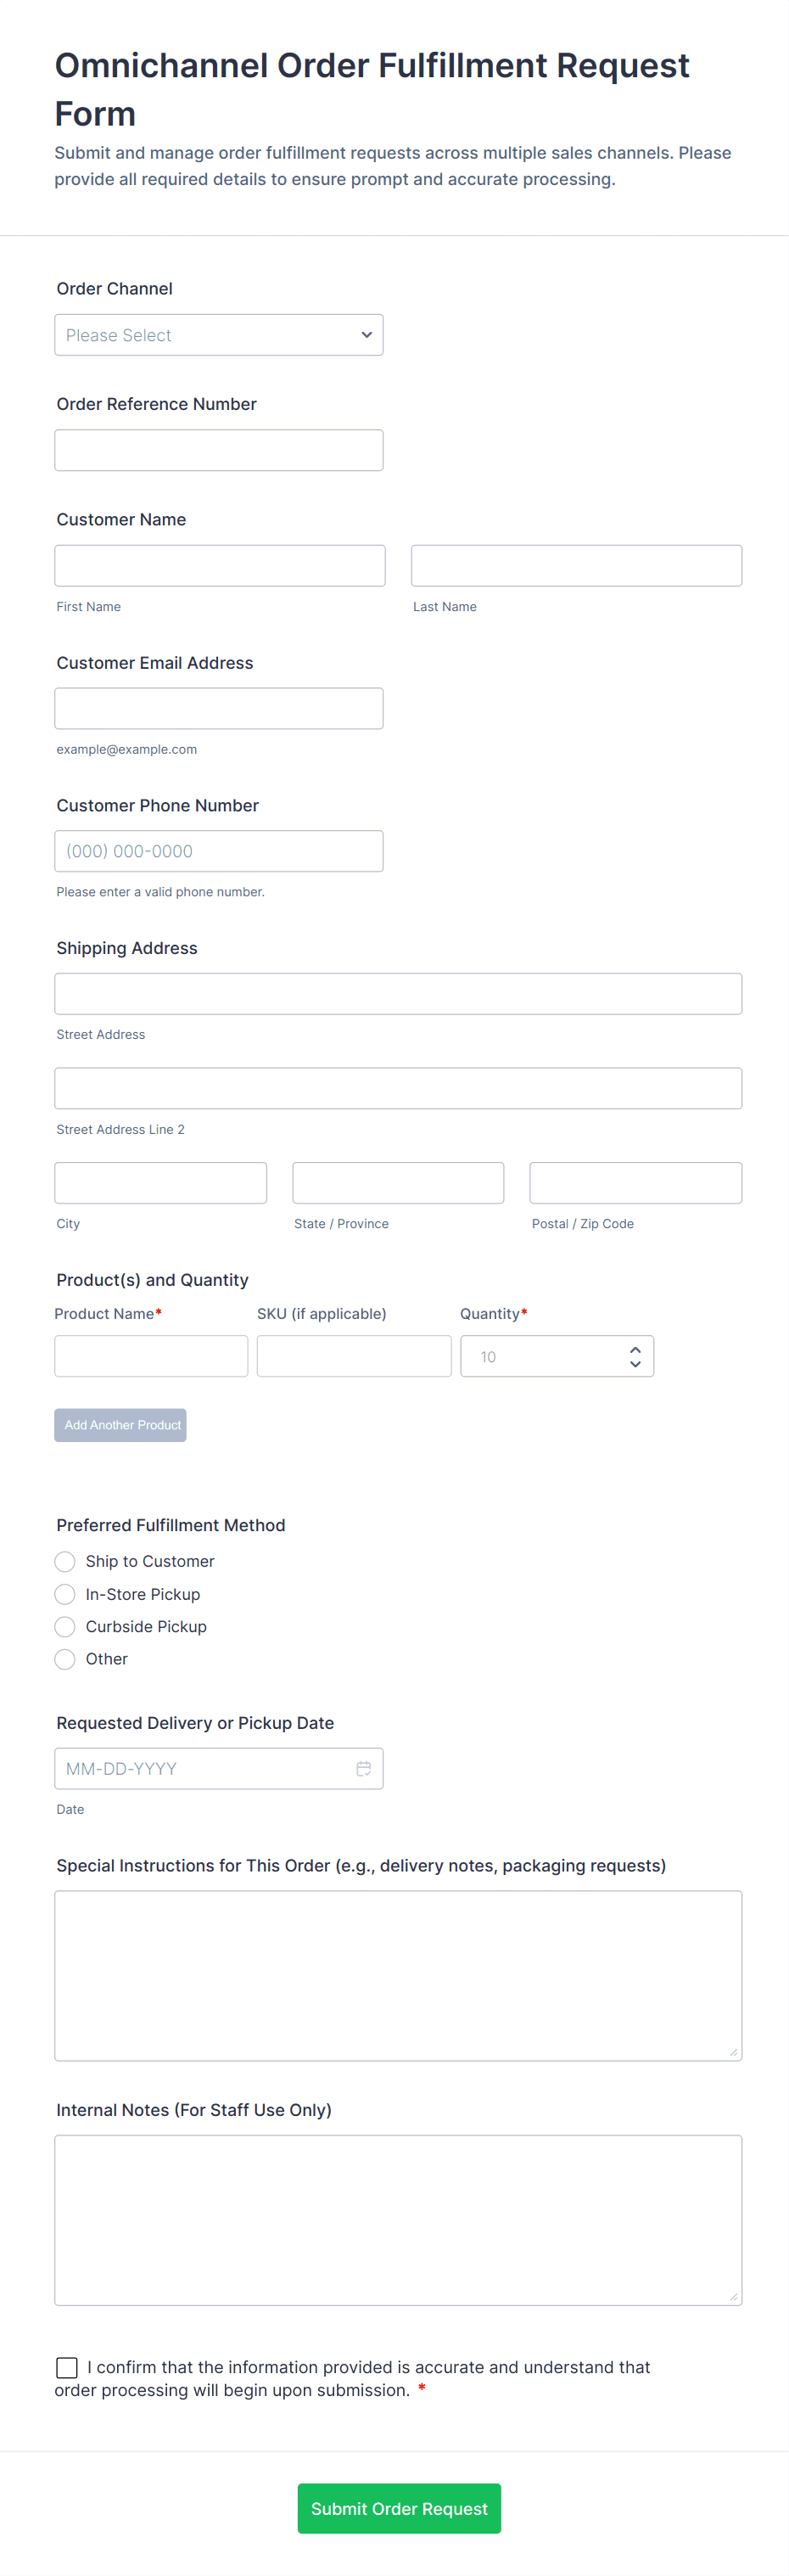This screenshot has width=789, height=2576.
Task: Click the Last Name input
Action: point(576,565)
